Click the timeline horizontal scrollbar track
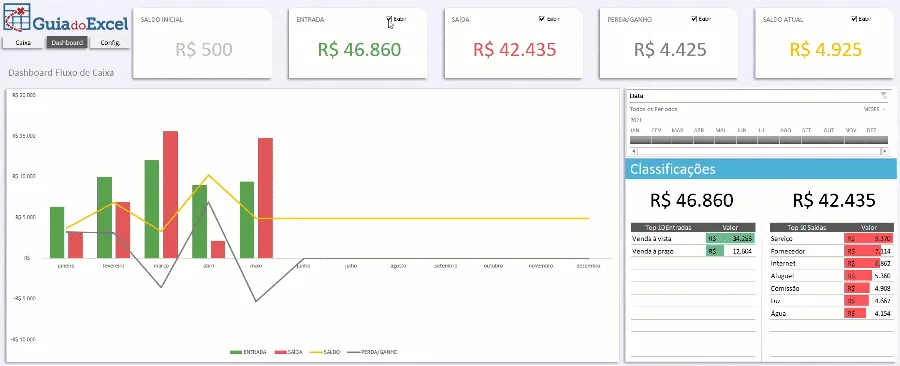900x366 pixels. pos(759,151)
